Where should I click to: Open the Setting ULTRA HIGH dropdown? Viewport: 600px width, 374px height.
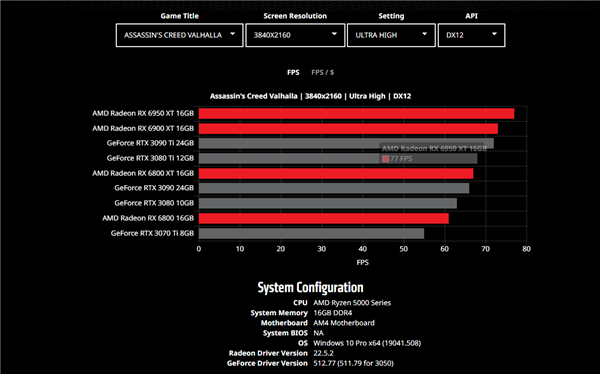(x=391, y=35)
